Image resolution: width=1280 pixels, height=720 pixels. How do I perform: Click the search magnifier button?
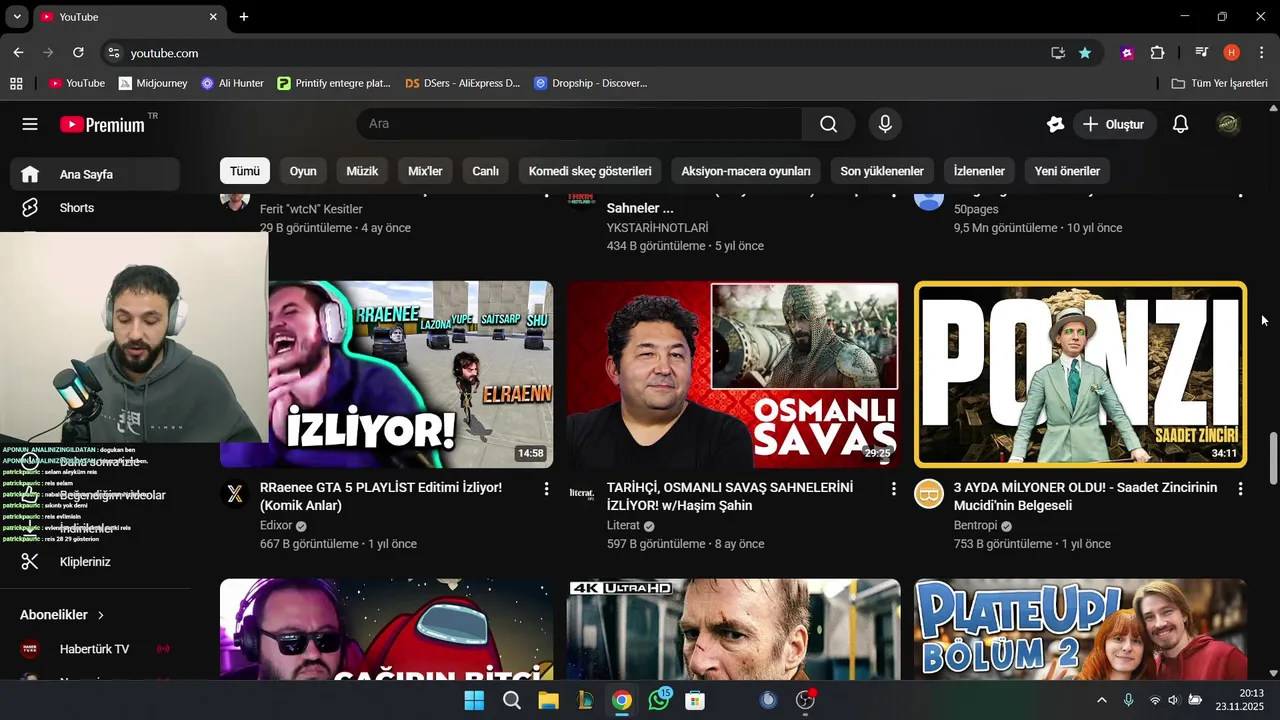828,124
